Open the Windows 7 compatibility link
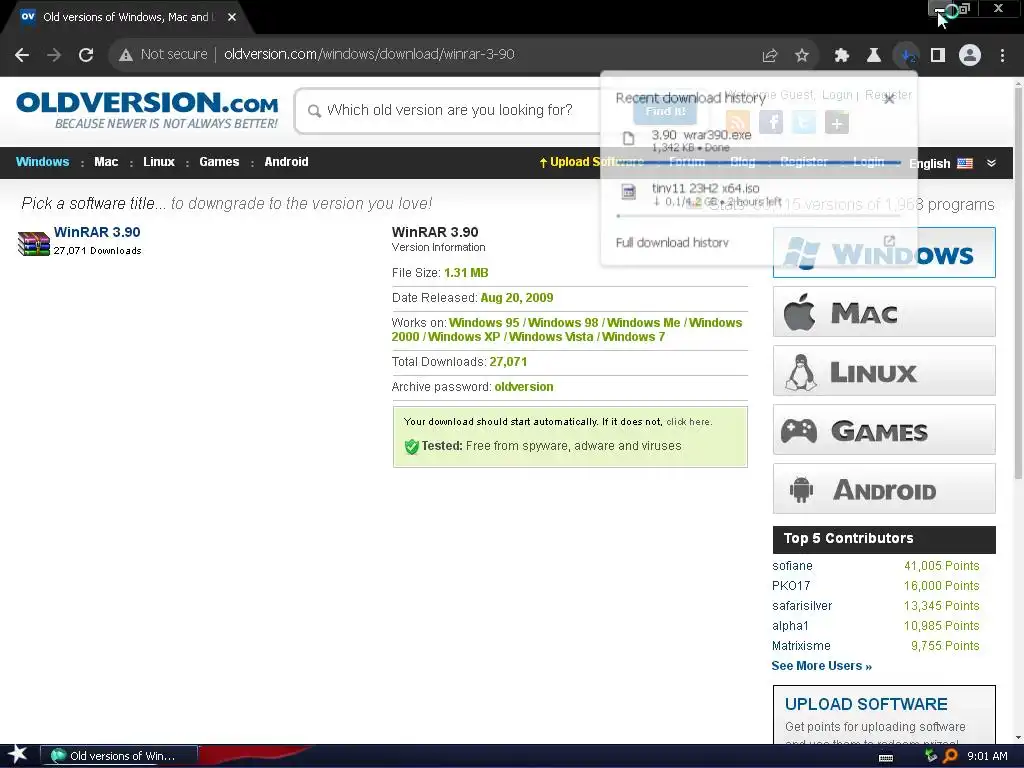1024x768 pixels. tap(633, 337)
